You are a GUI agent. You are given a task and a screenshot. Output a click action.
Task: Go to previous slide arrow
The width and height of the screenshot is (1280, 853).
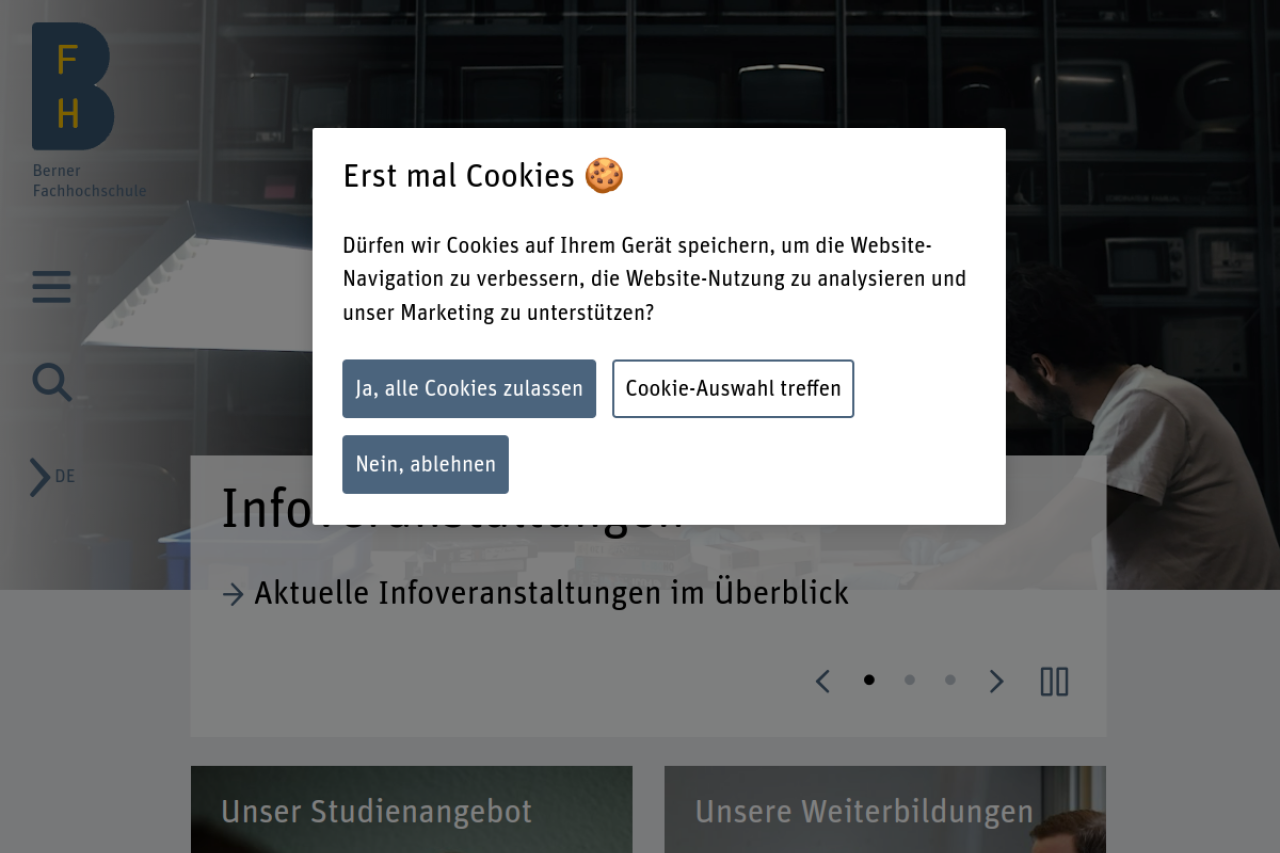(822, 682)
